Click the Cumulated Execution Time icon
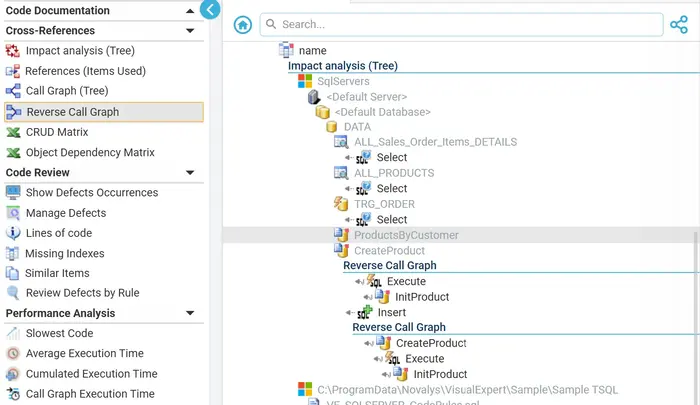 (x=13, y=374)
